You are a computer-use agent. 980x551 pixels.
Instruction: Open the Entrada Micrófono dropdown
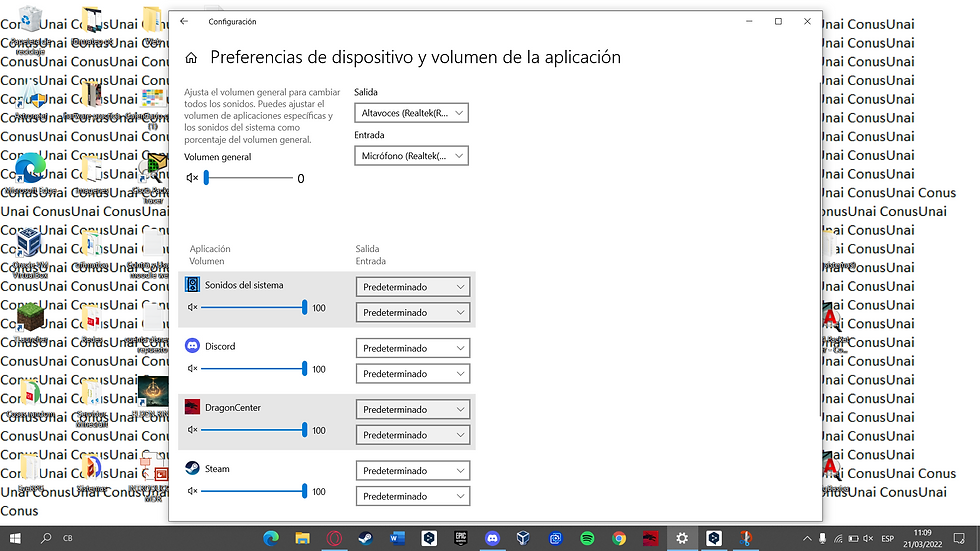(411, 156)
